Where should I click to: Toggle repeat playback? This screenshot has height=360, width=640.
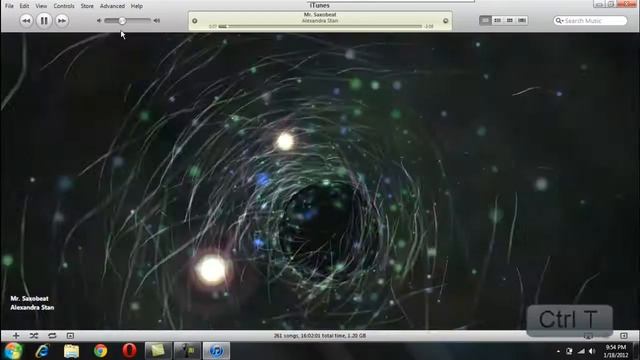pyautogui.click(x=52, y=336)
